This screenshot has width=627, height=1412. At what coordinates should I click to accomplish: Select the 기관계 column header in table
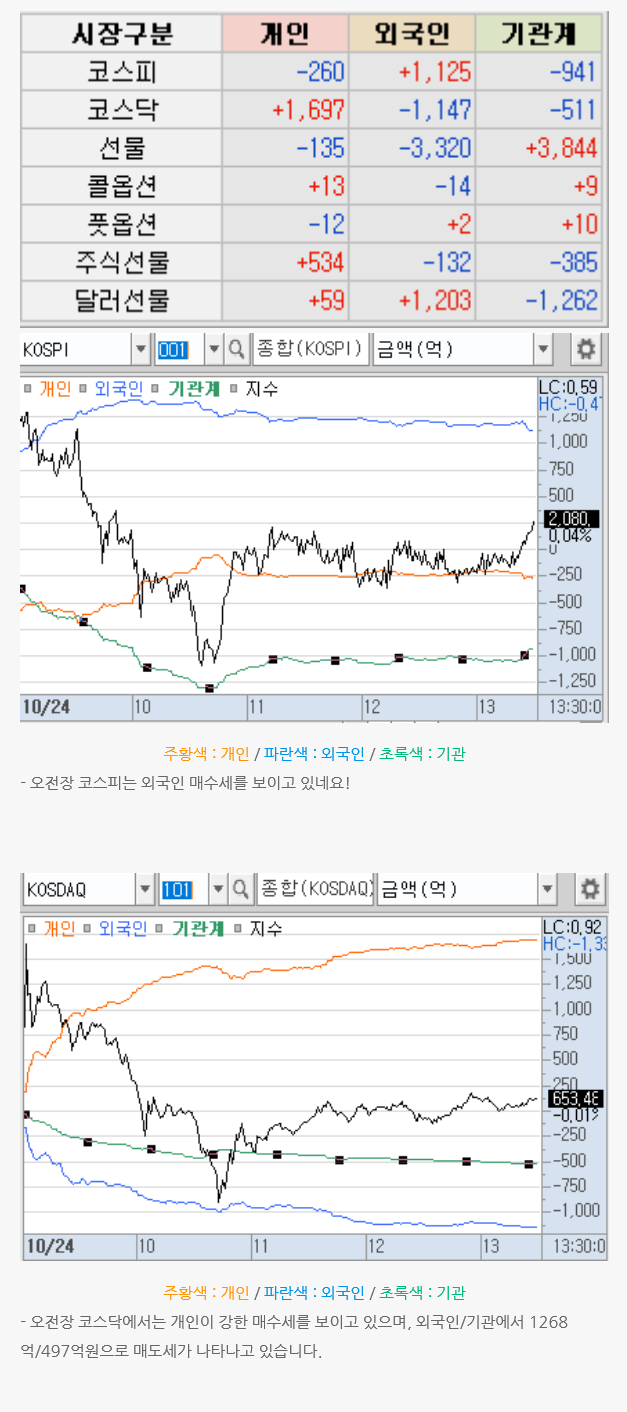[x=538, y=34]
